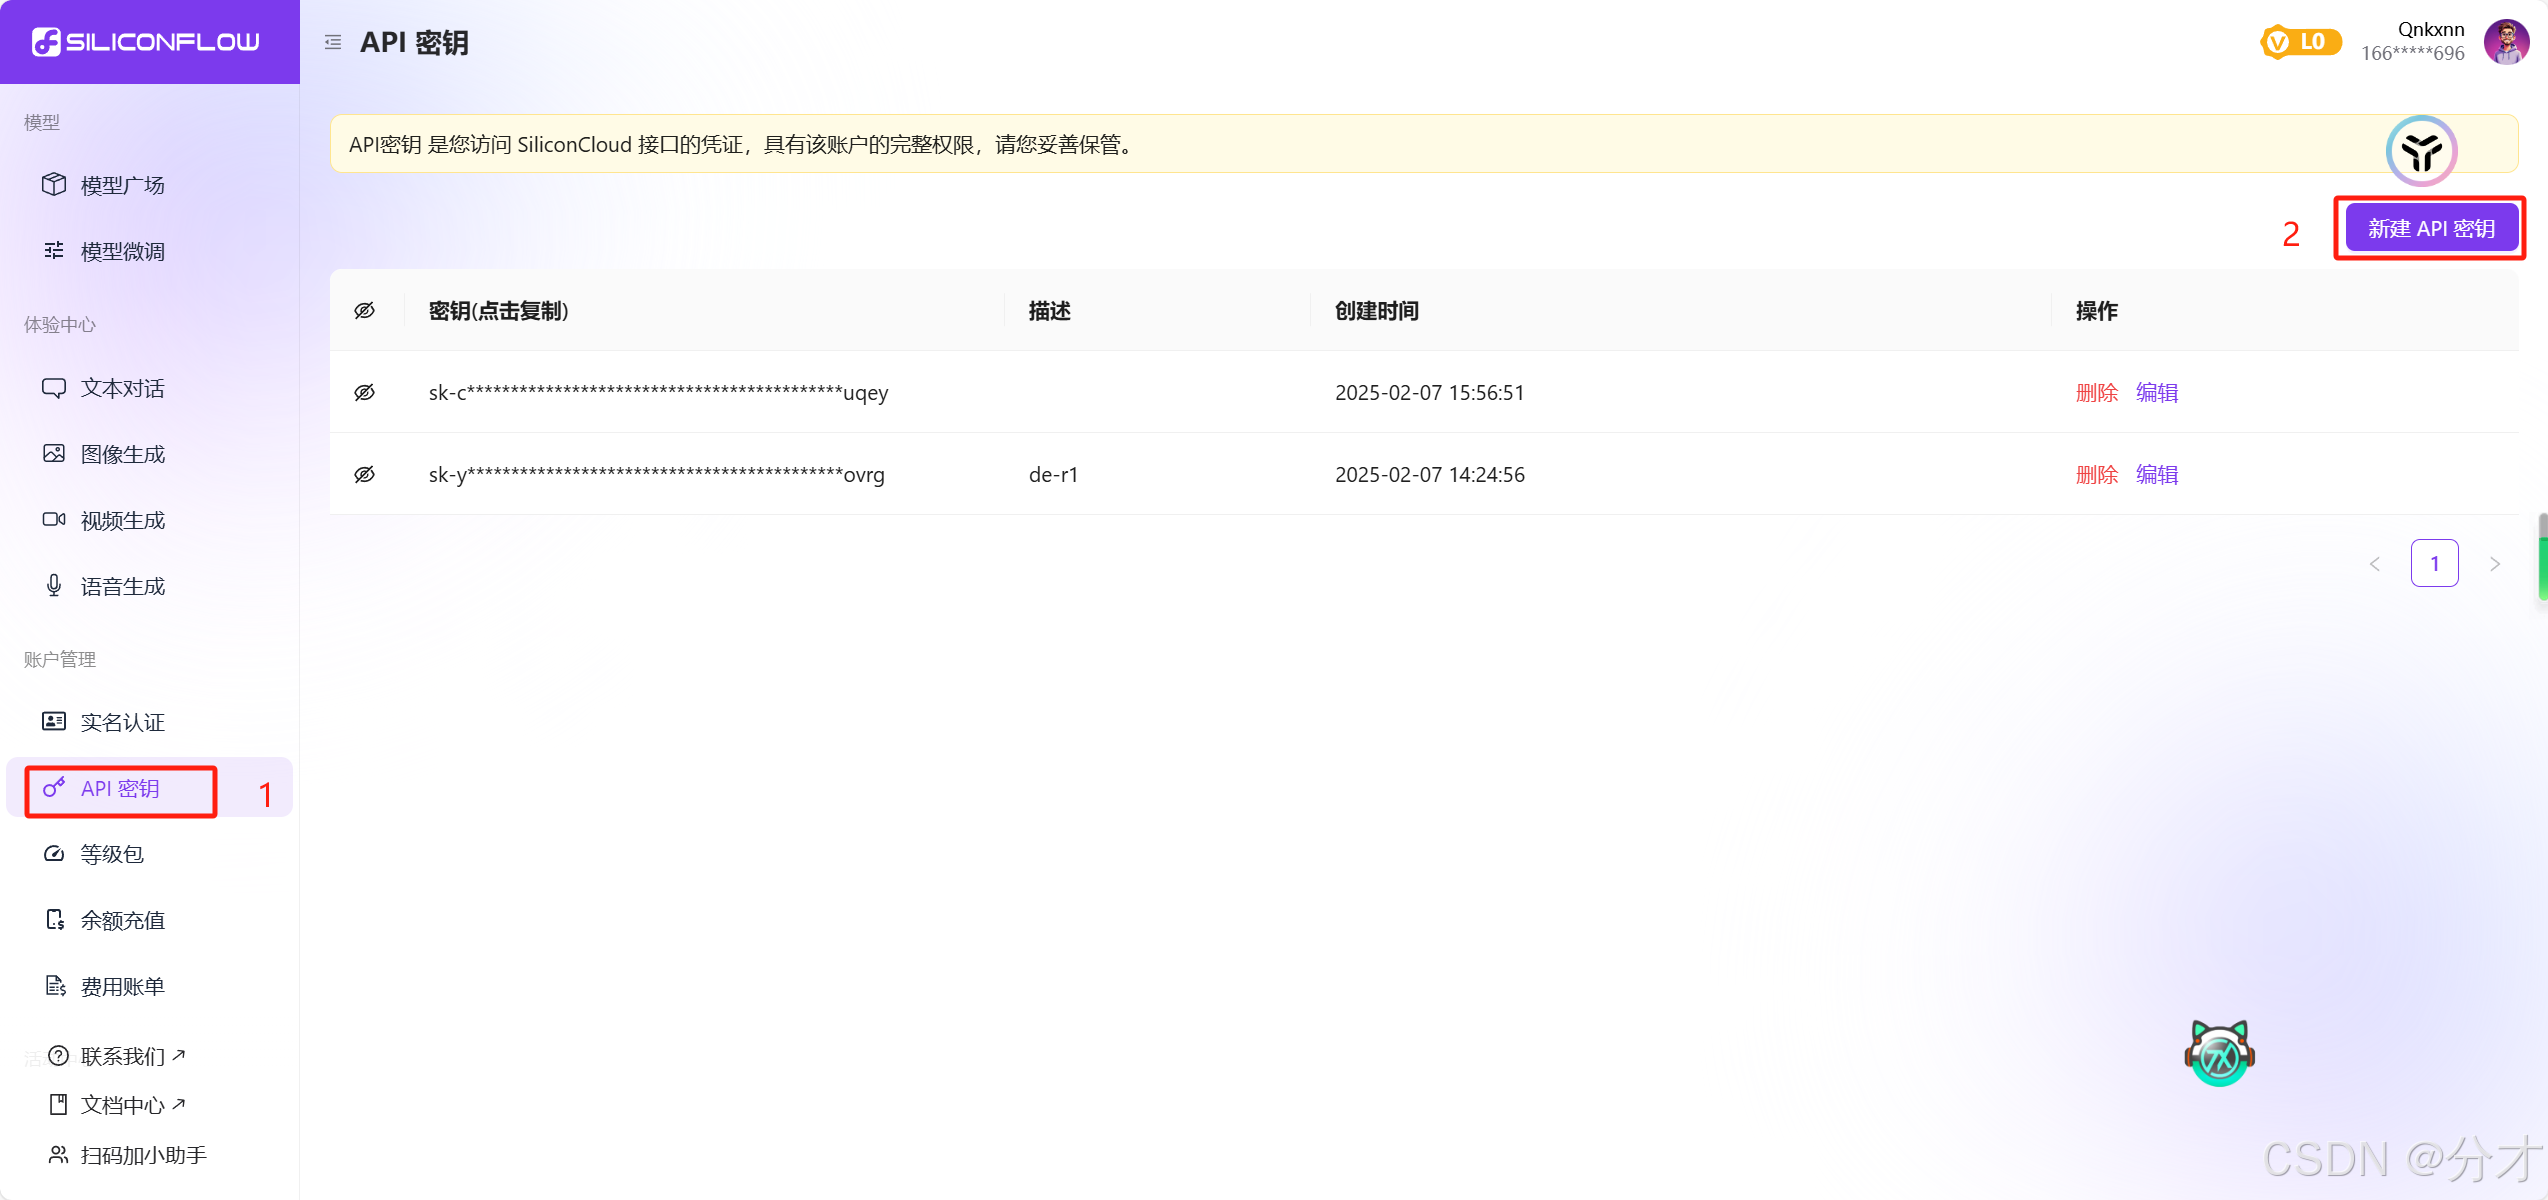Screen dimensions: 2548x1200
Task: Open 模型广场 from the sidebar
Action: coord(122,185)
